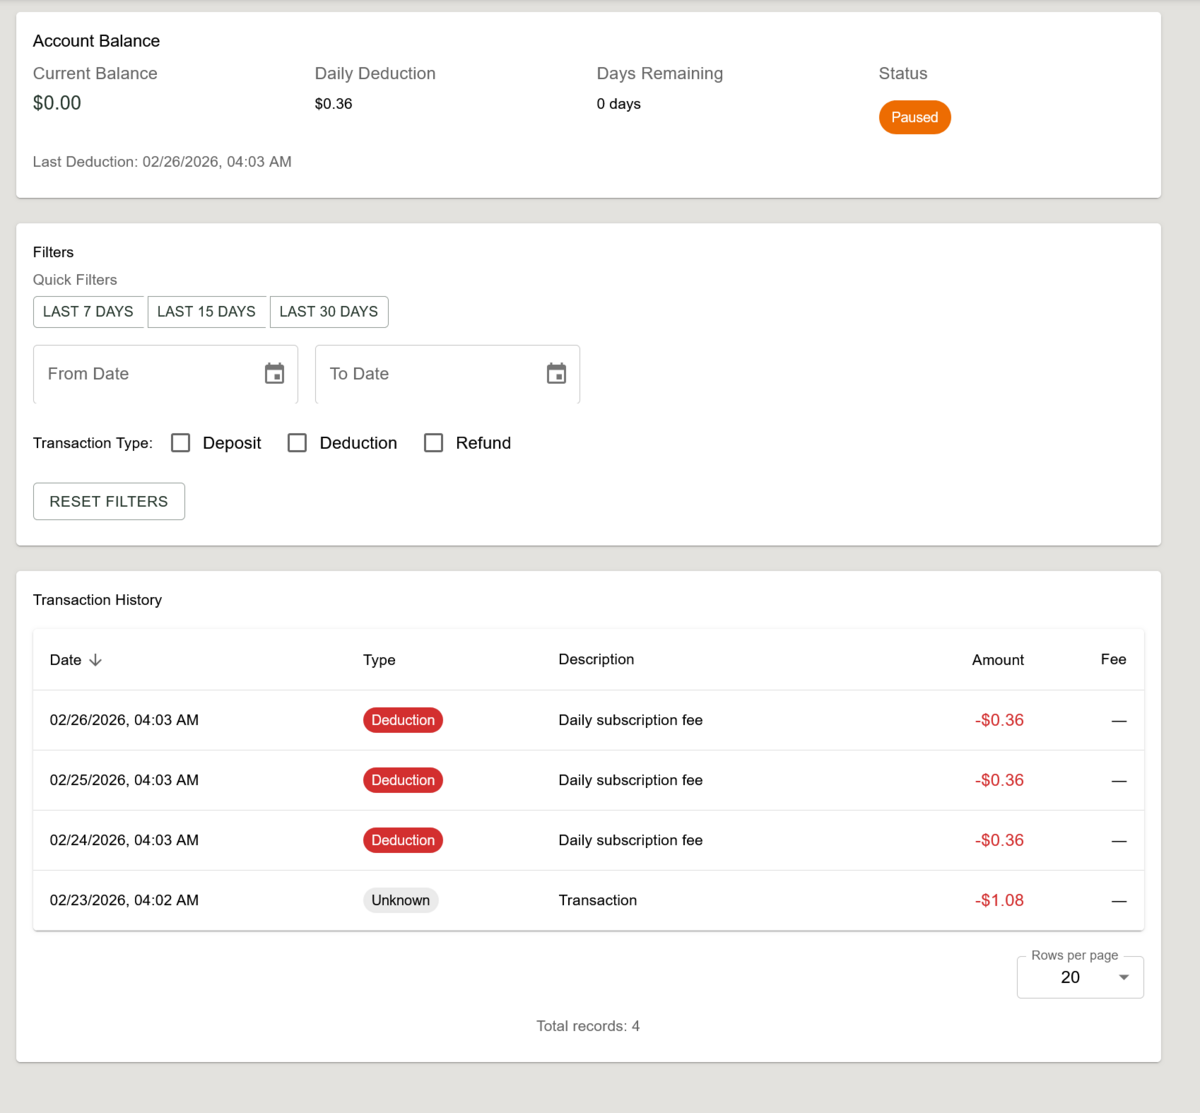Click the Type column header
Image resolution: width=1200 pixels, height=1113 pixels.
[379, 660]
